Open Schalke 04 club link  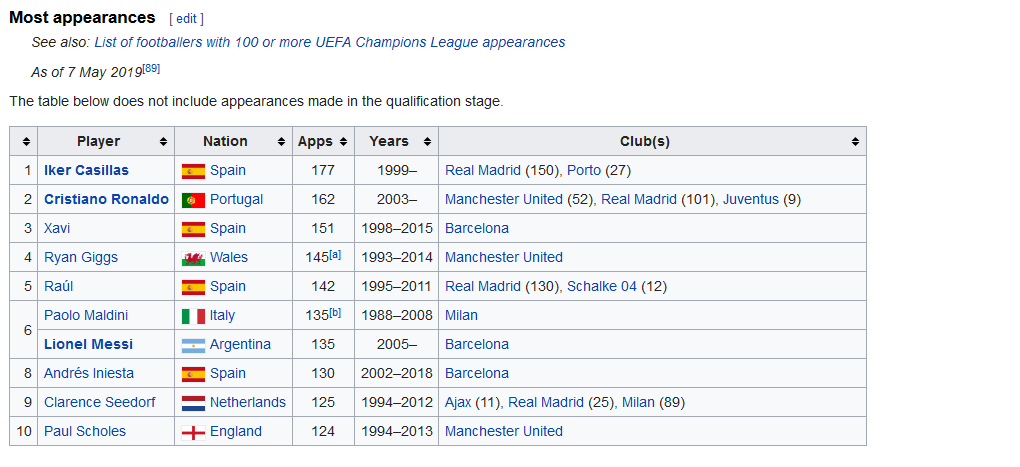coord(602,287)
